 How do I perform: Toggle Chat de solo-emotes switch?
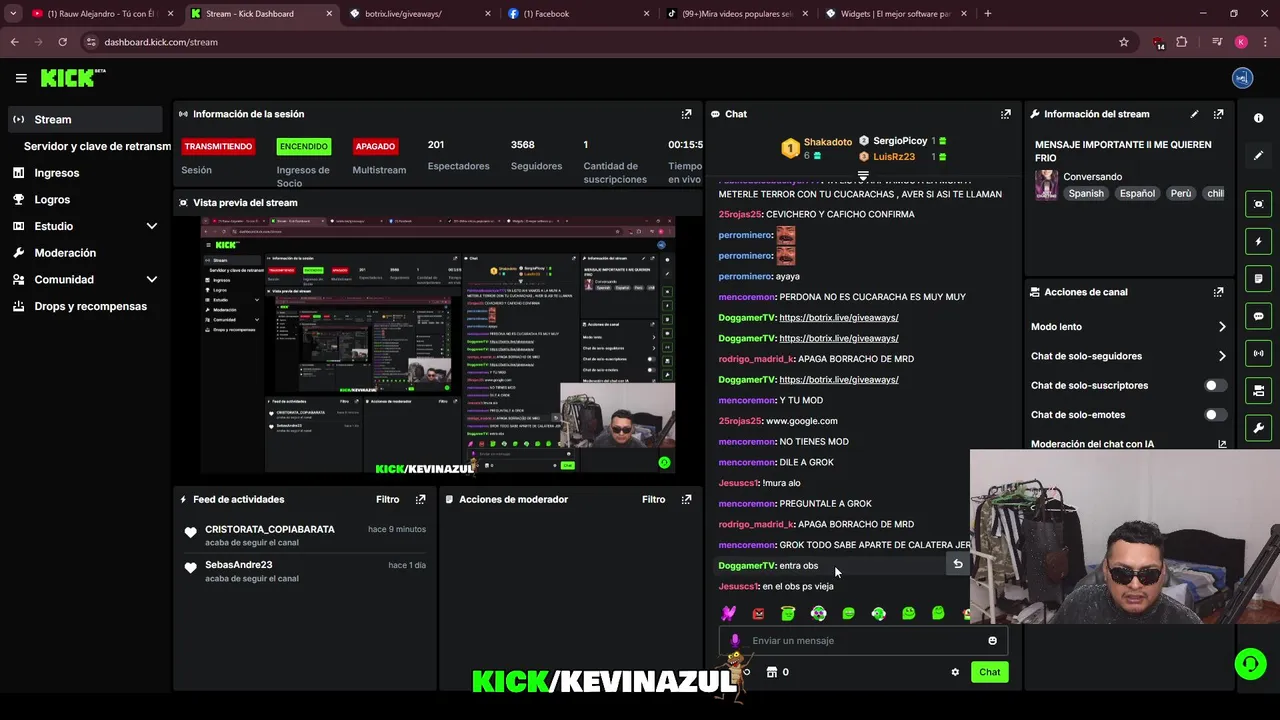[1215, 415]
